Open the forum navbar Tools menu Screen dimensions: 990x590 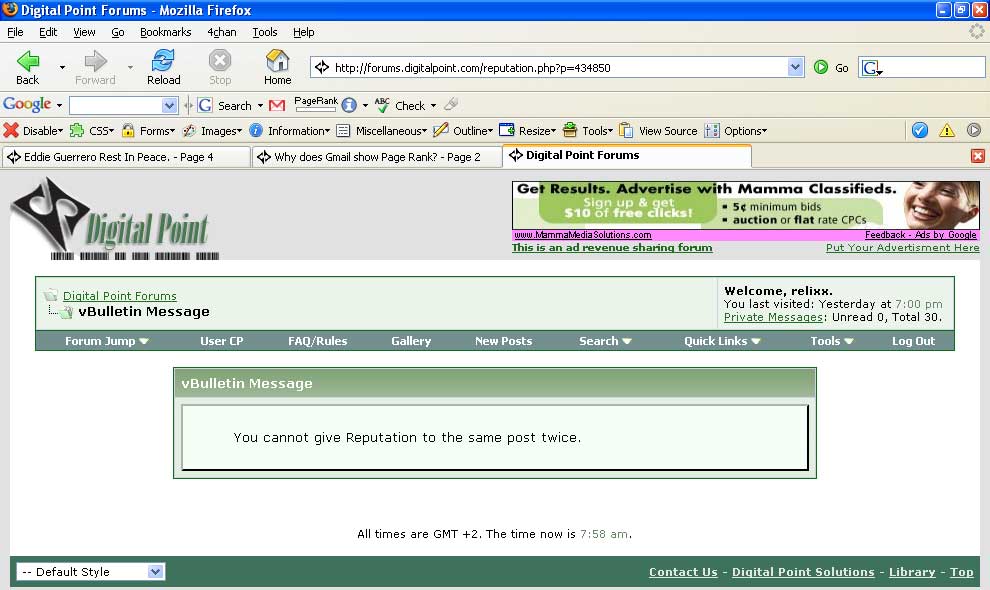coord(832,341)
